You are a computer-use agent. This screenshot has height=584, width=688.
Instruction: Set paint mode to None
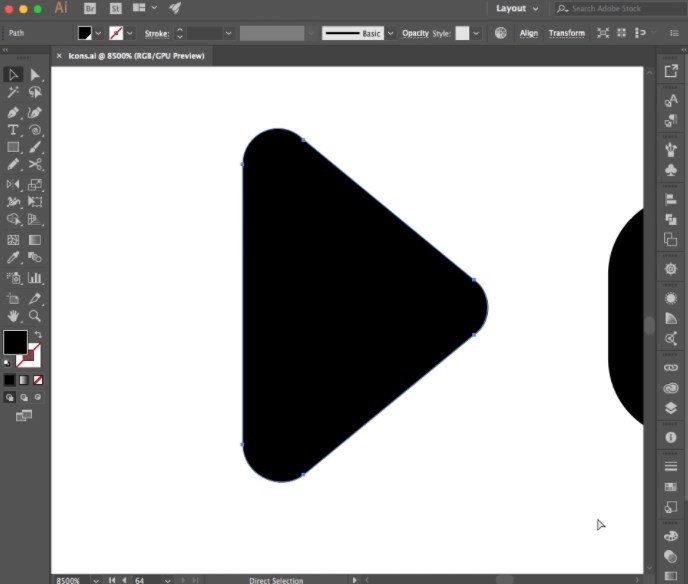point(38,380)
